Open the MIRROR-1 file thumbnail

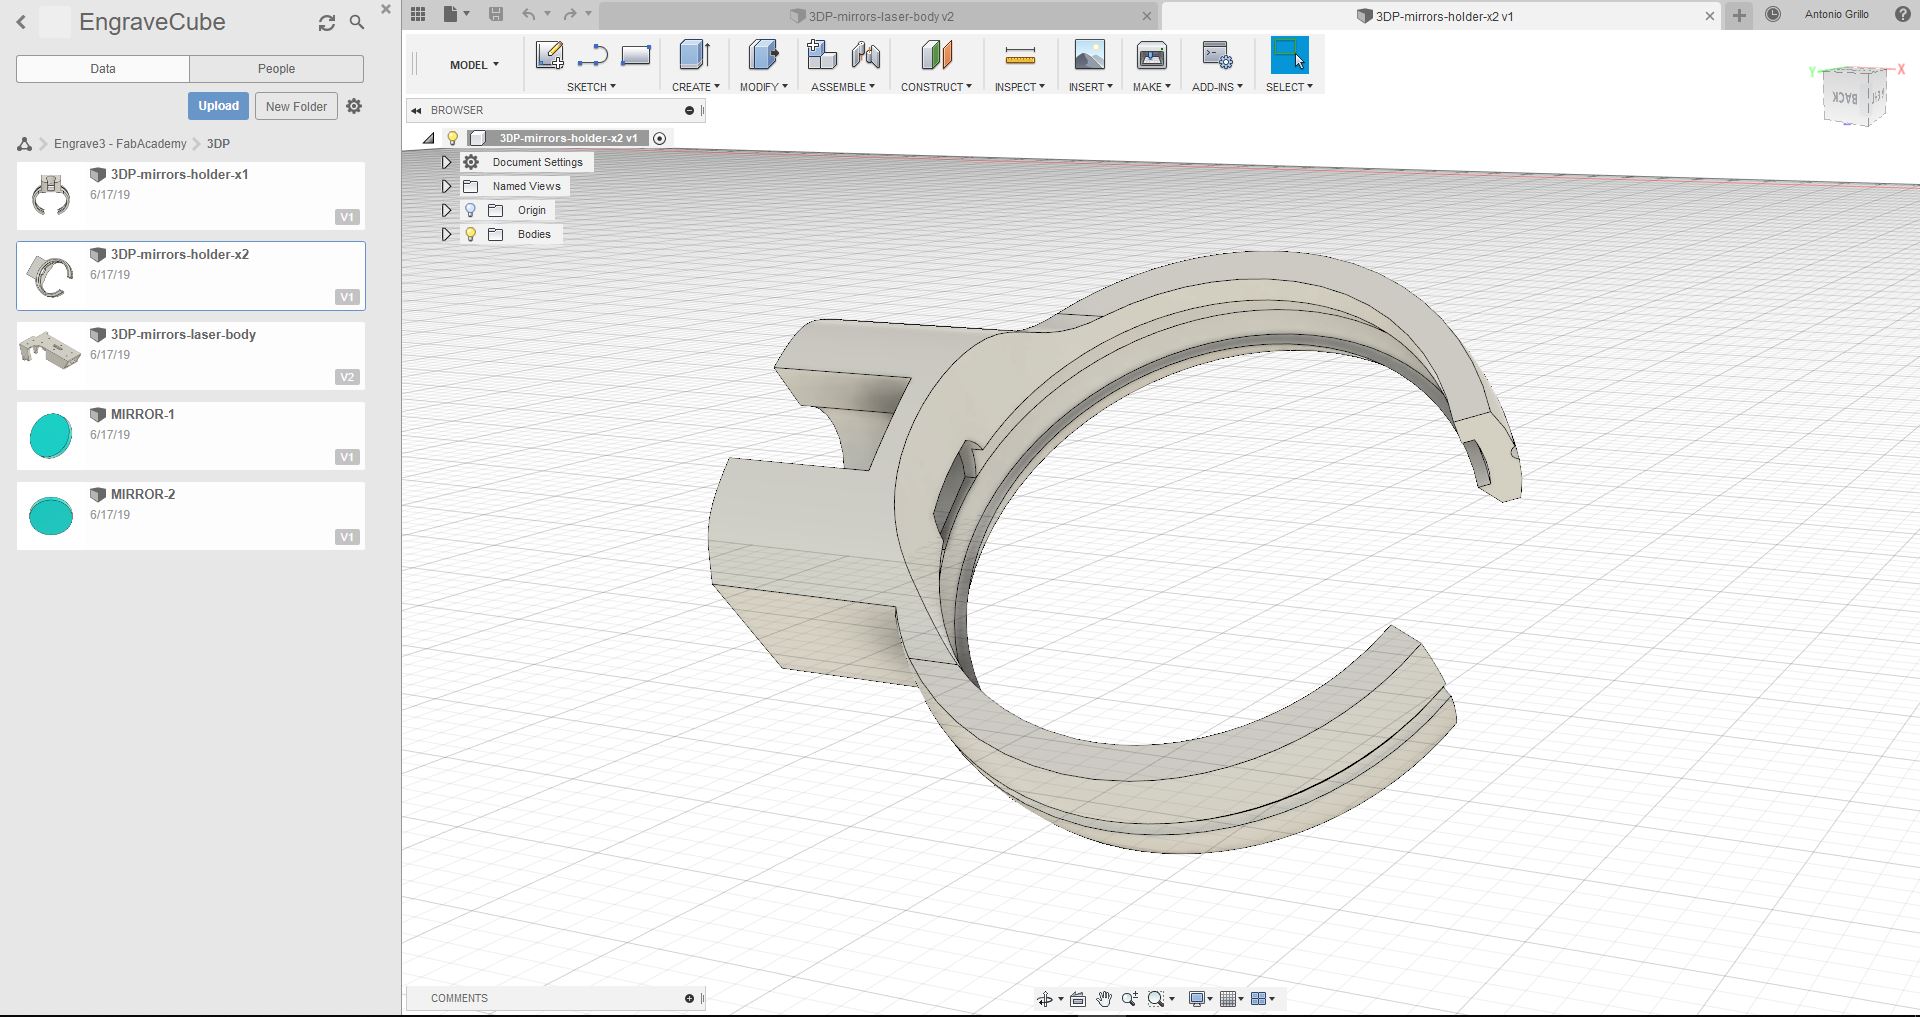pos(51,436)
